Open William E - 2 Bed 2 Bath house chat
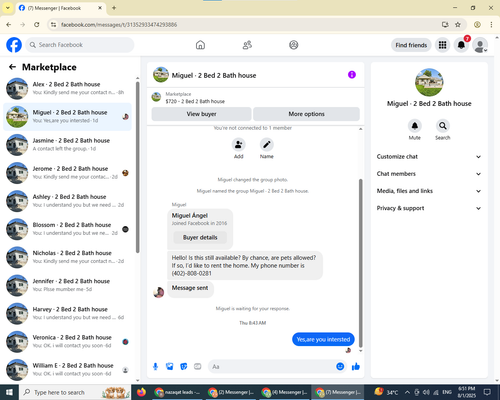The height and width of the screenshot is (400, 500). (x=67, y=370)
